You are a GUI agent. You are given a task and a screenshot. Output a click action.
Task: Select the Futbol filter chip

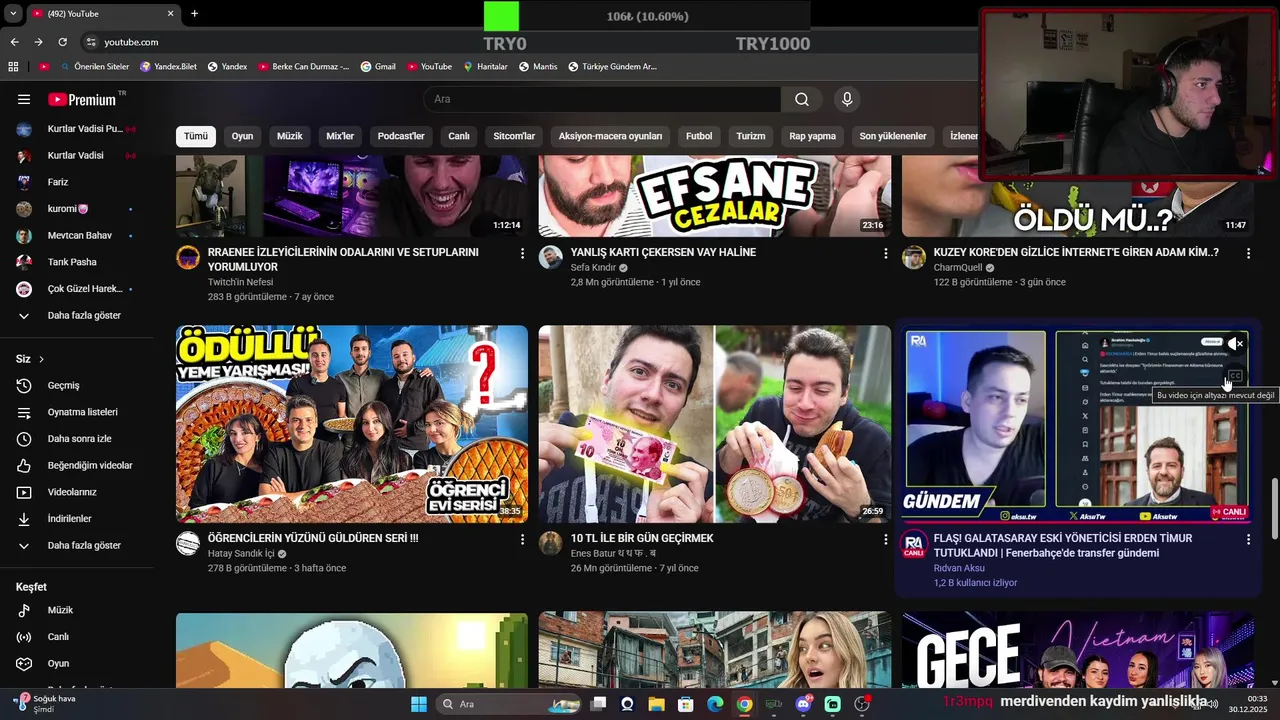point(699,136)
